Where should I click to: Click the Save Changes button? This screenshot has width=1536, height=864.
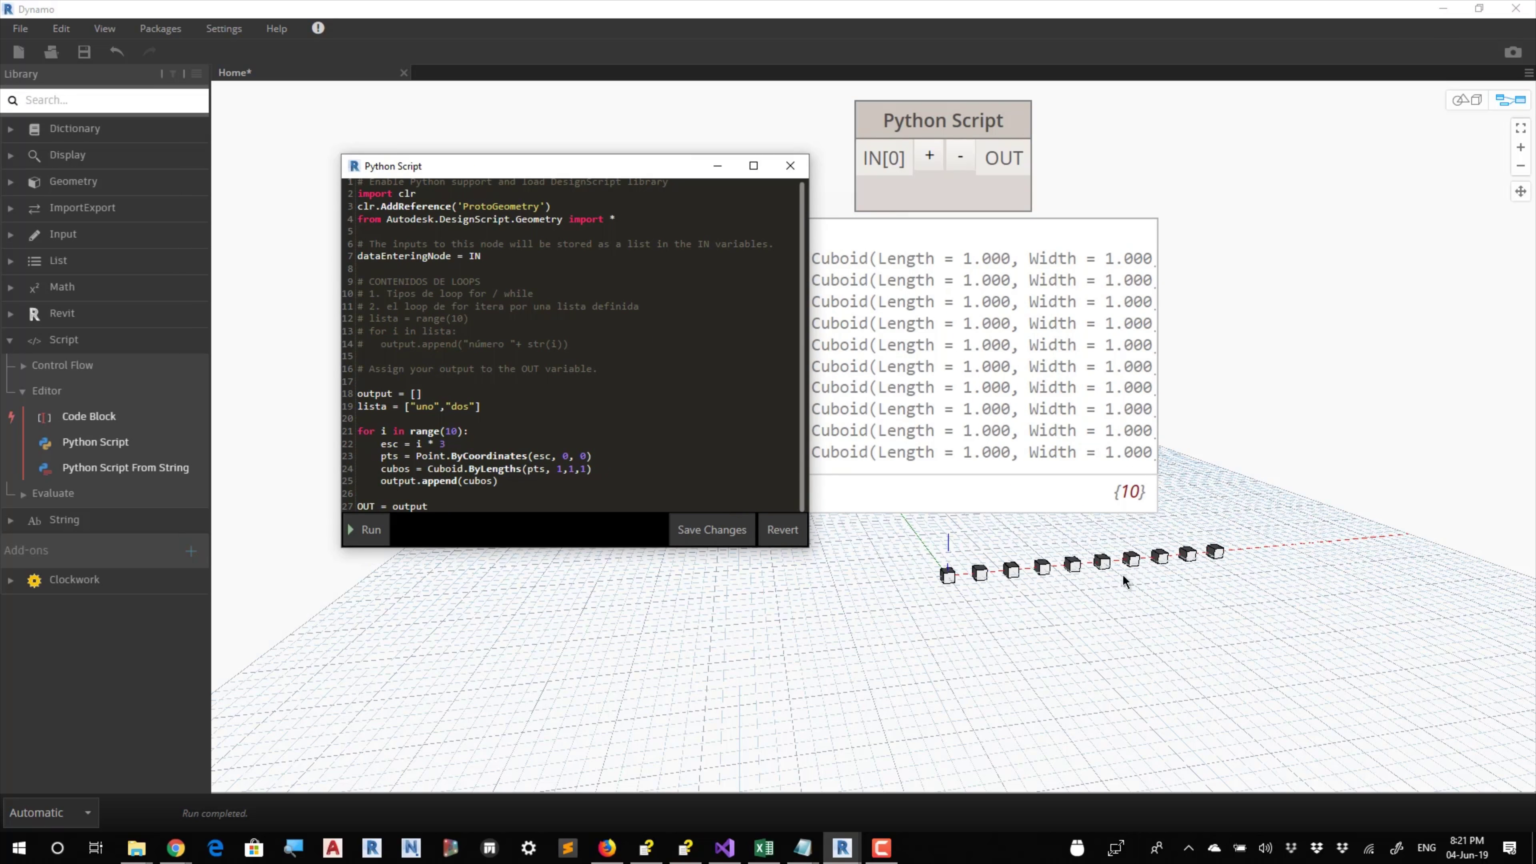click(711, 529)
